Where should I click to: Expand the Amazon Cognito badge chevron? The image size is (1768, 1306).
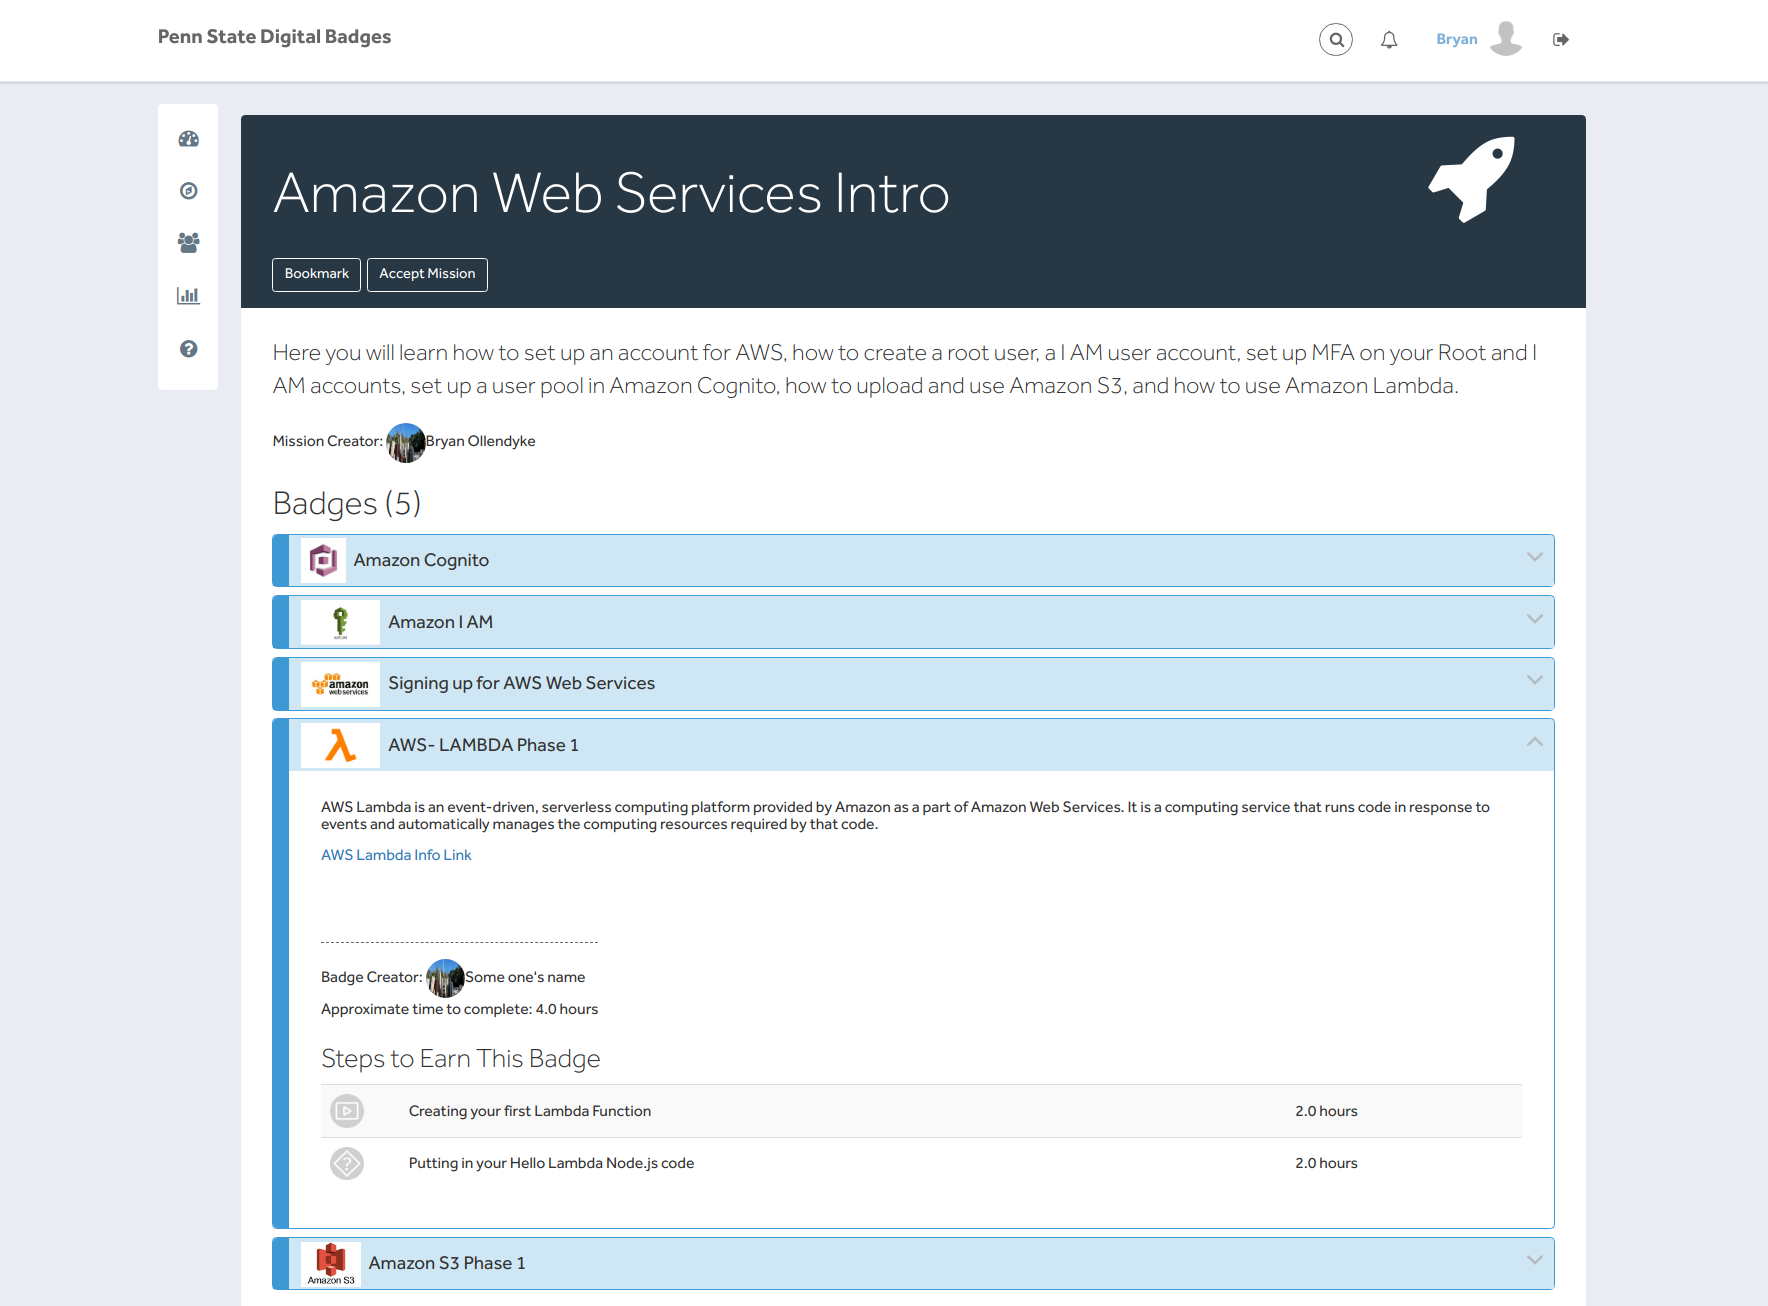1534,558
